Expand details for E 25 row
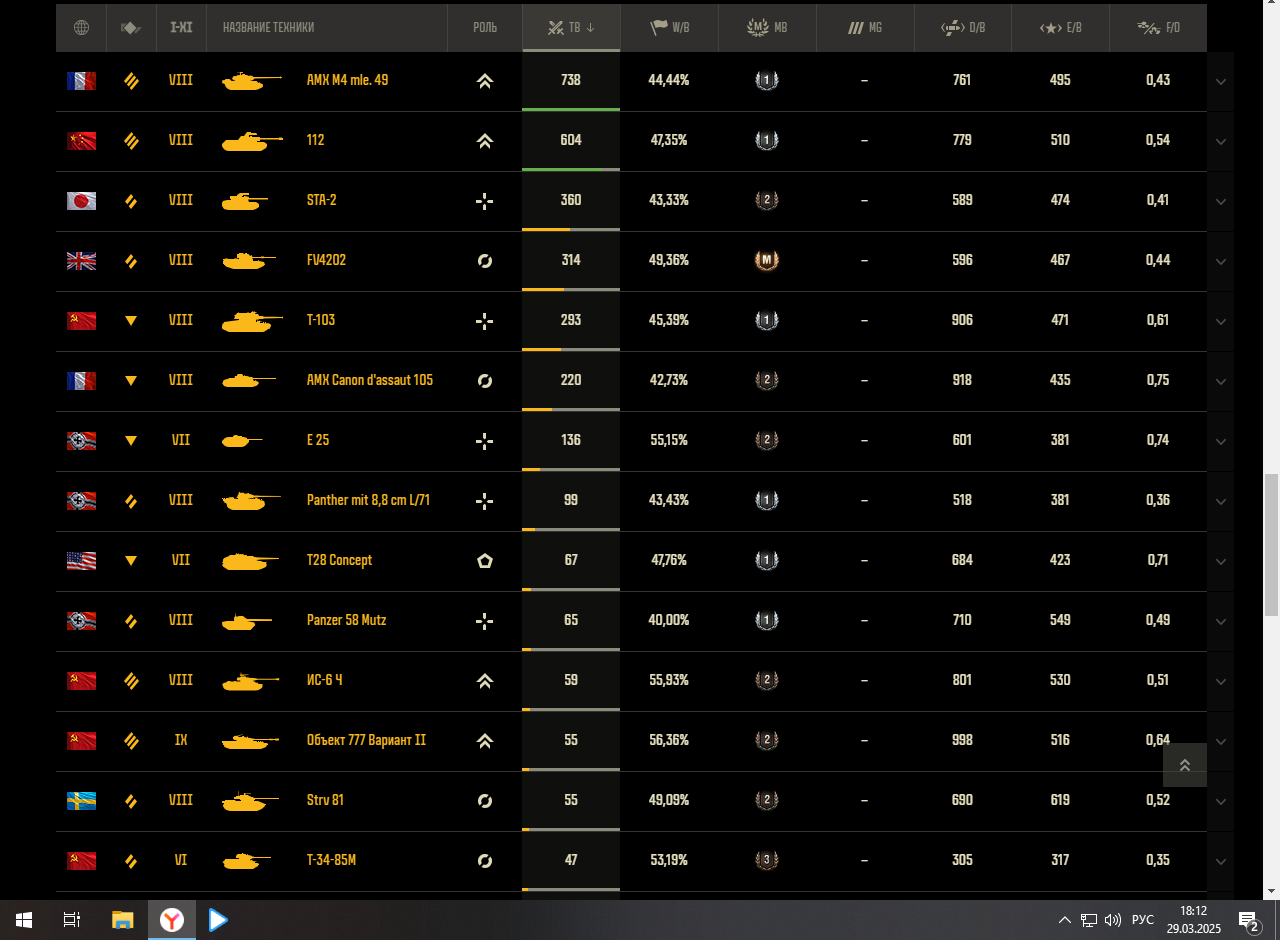Screen dimensions: 1280x940 click(x=1221, y=441)
